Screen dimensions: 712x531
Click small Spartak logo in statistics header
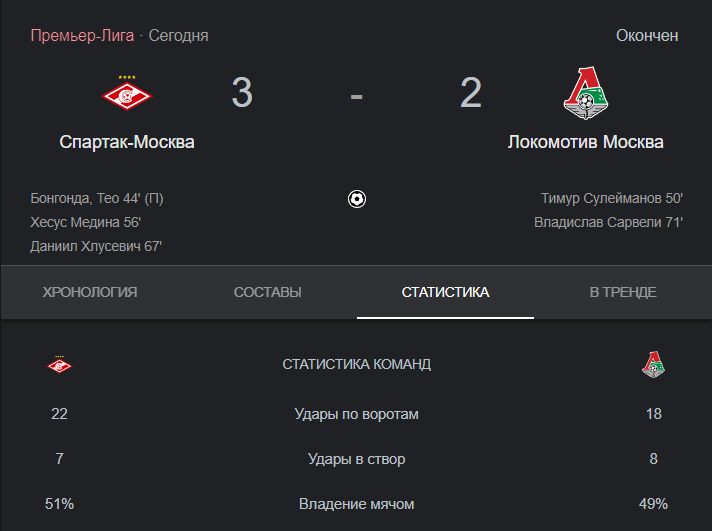pyautogui.click(x=59, y=364)
